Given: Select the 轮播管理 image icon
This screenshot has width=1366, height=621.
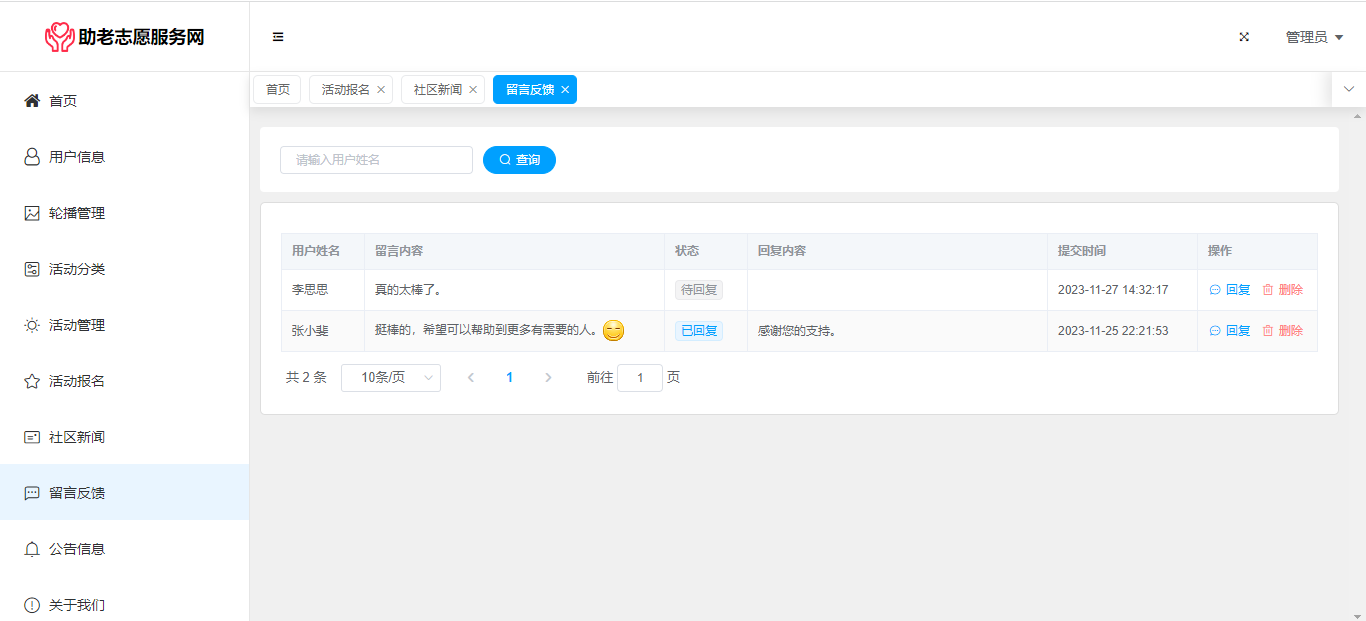Looking at the screenshot, I should click(32, 213).
